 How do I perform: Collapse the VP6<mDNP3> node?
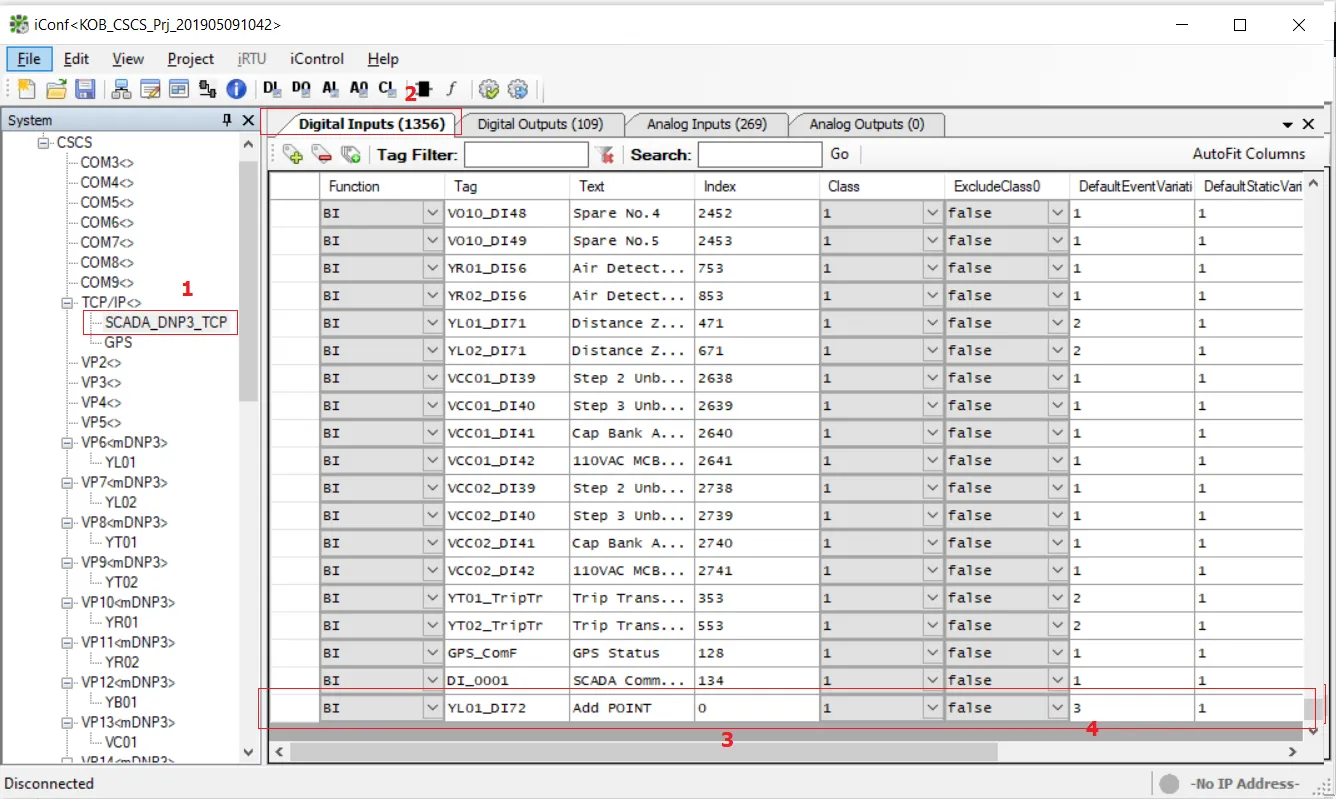point(68,442)
